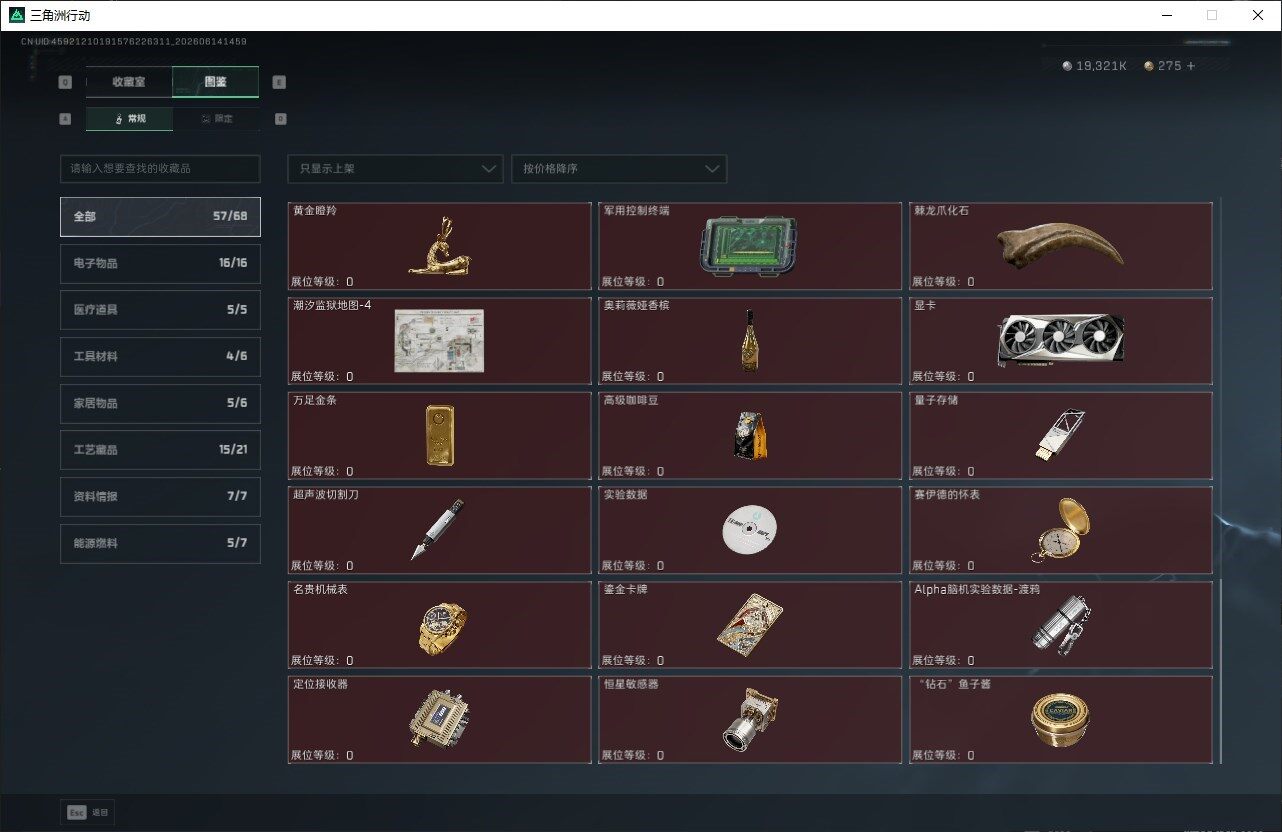
Task: Switch to the 图鉴 tab
Action: click(215, 82)
